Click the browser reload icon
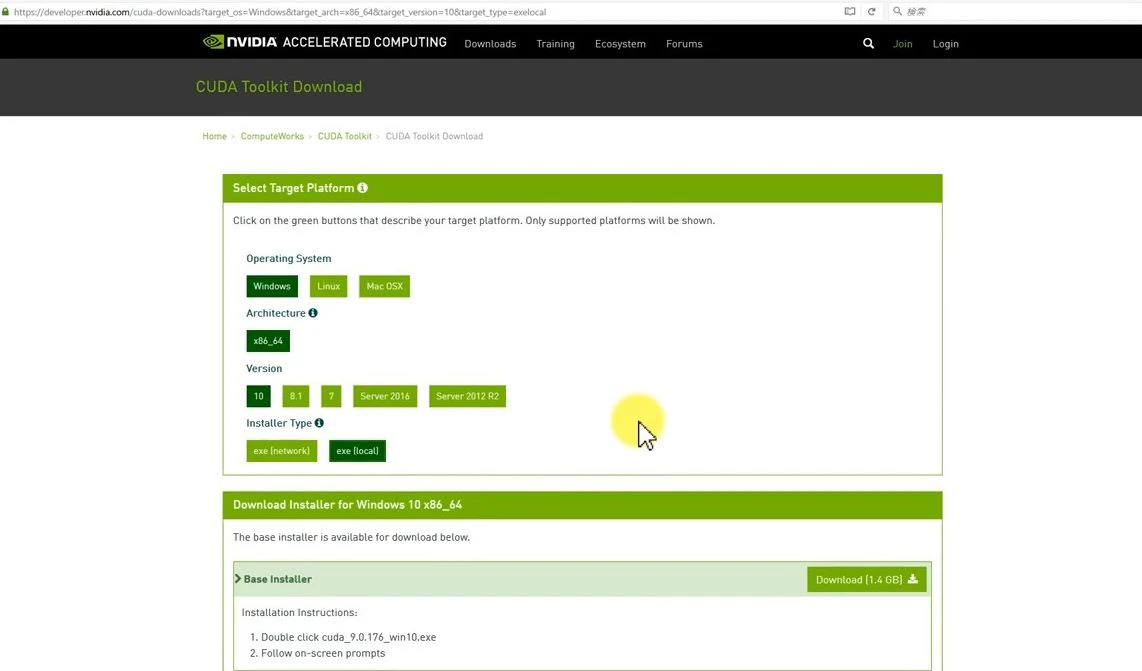 point(871,12)
